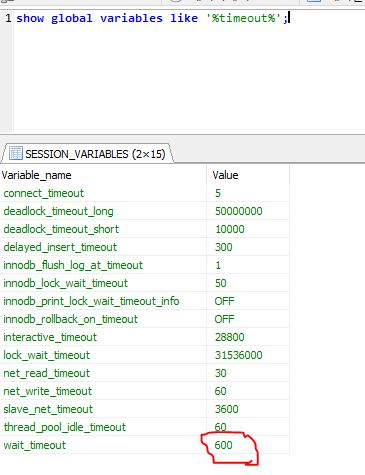365x475 pixels.
Task: Click value 60 for thread_pool_idle_timeout
Action: pos(248,427)
